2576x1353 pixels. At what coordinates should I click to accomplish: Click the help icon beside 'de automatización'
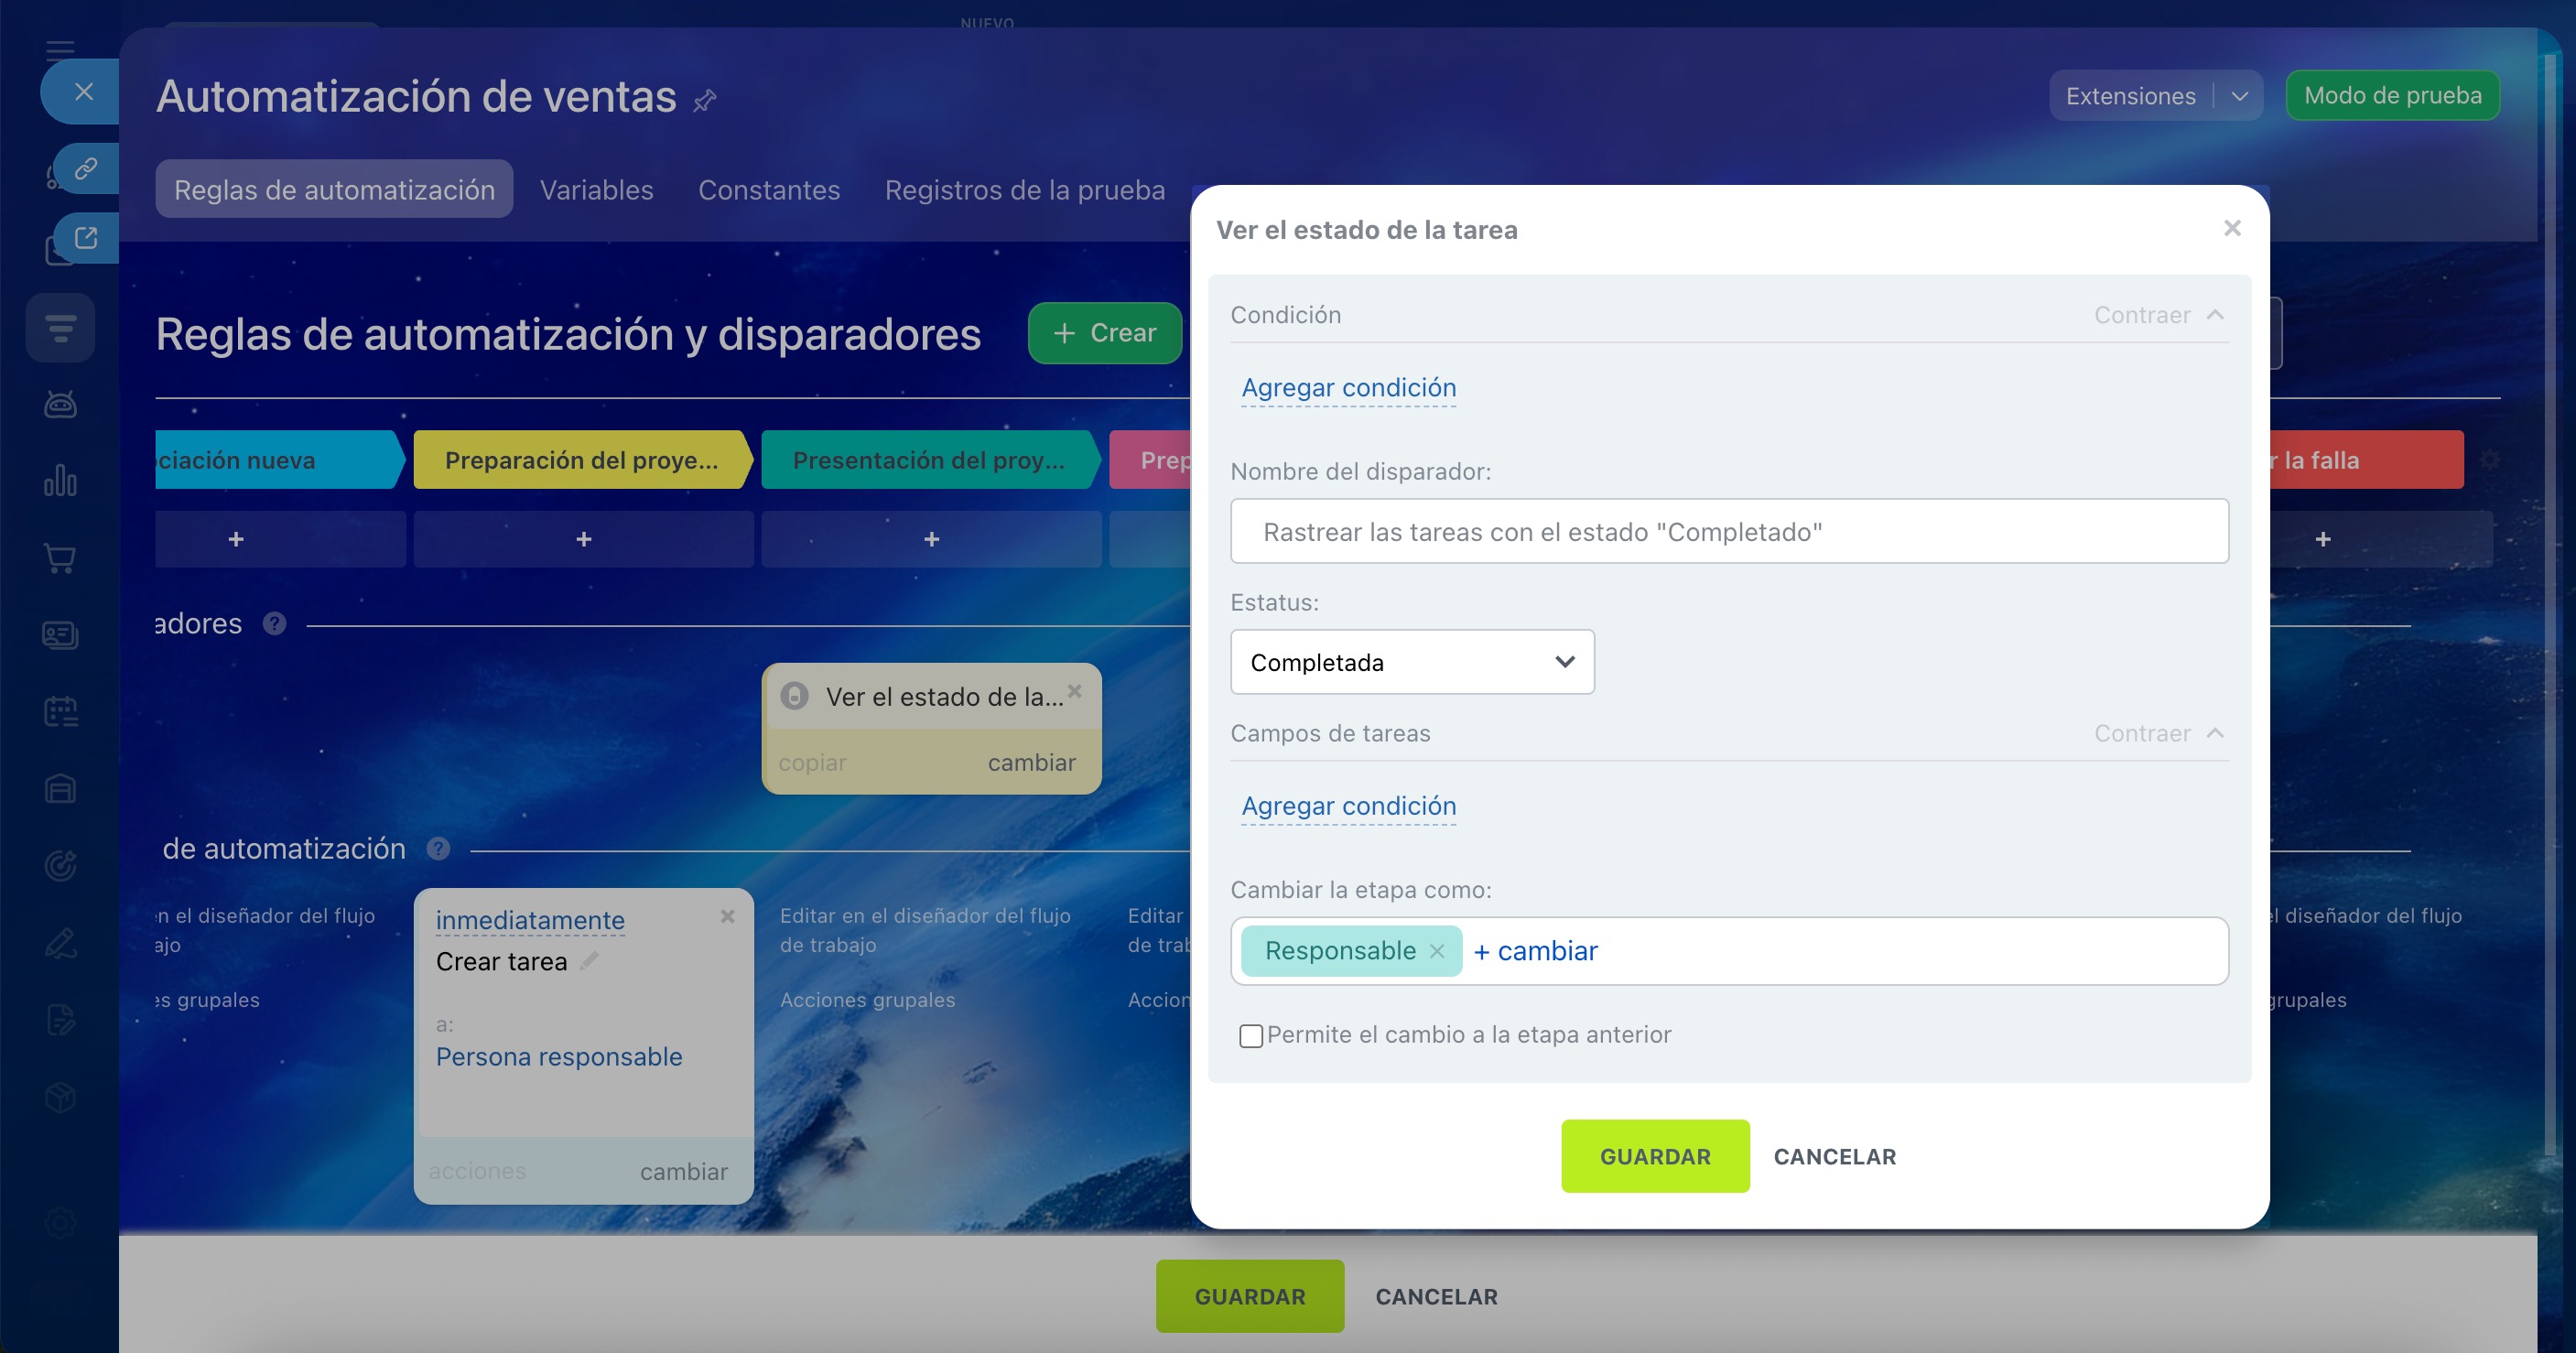click(438, 849)
